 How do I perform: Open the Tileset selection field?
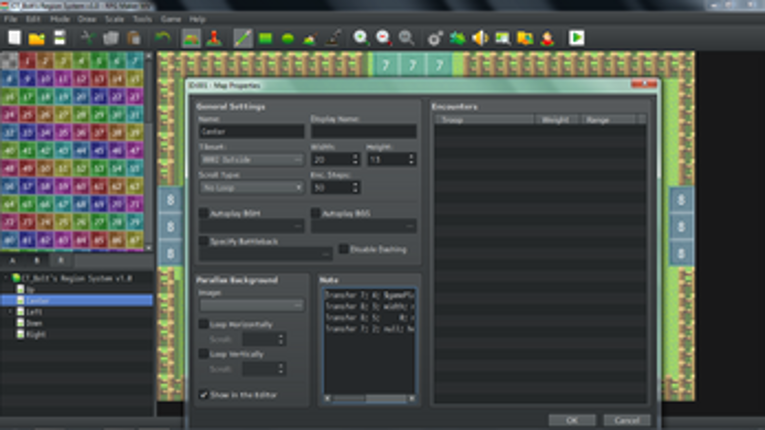(x=251, y=160)
